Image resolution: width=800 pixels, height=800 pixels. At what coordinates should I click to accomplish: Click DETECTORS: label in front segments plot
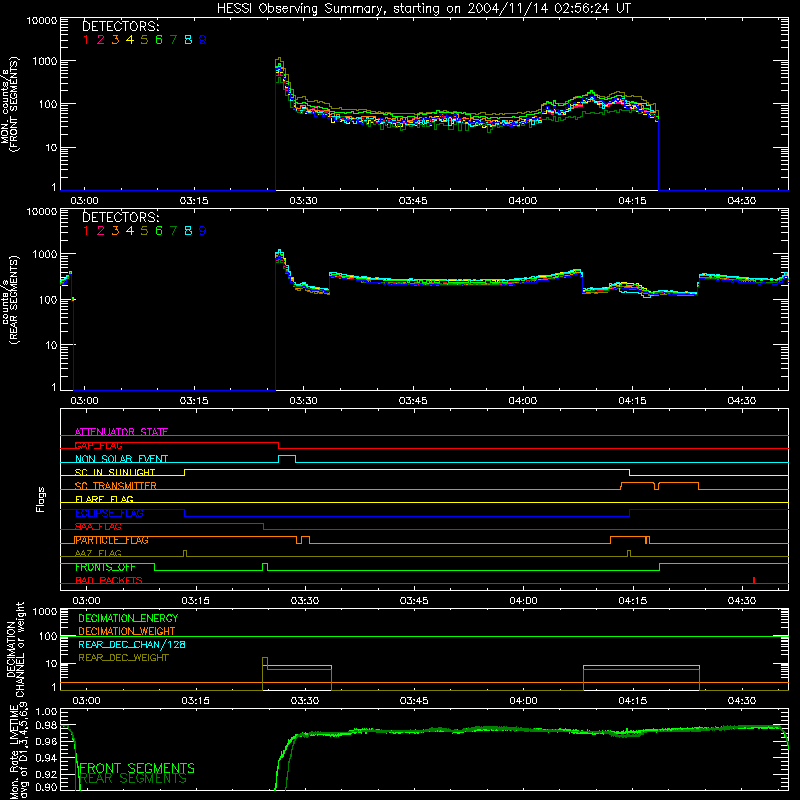pyautogui.click(x=121, y=26)
